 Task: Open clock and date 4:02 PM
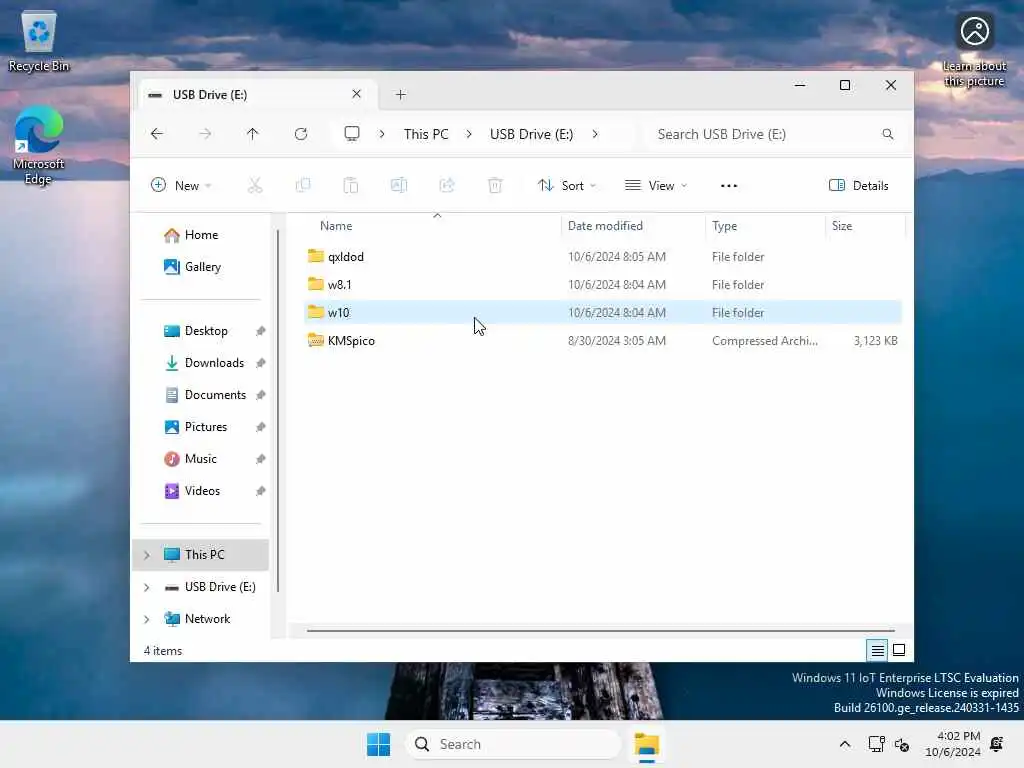[x=952, y=744]
